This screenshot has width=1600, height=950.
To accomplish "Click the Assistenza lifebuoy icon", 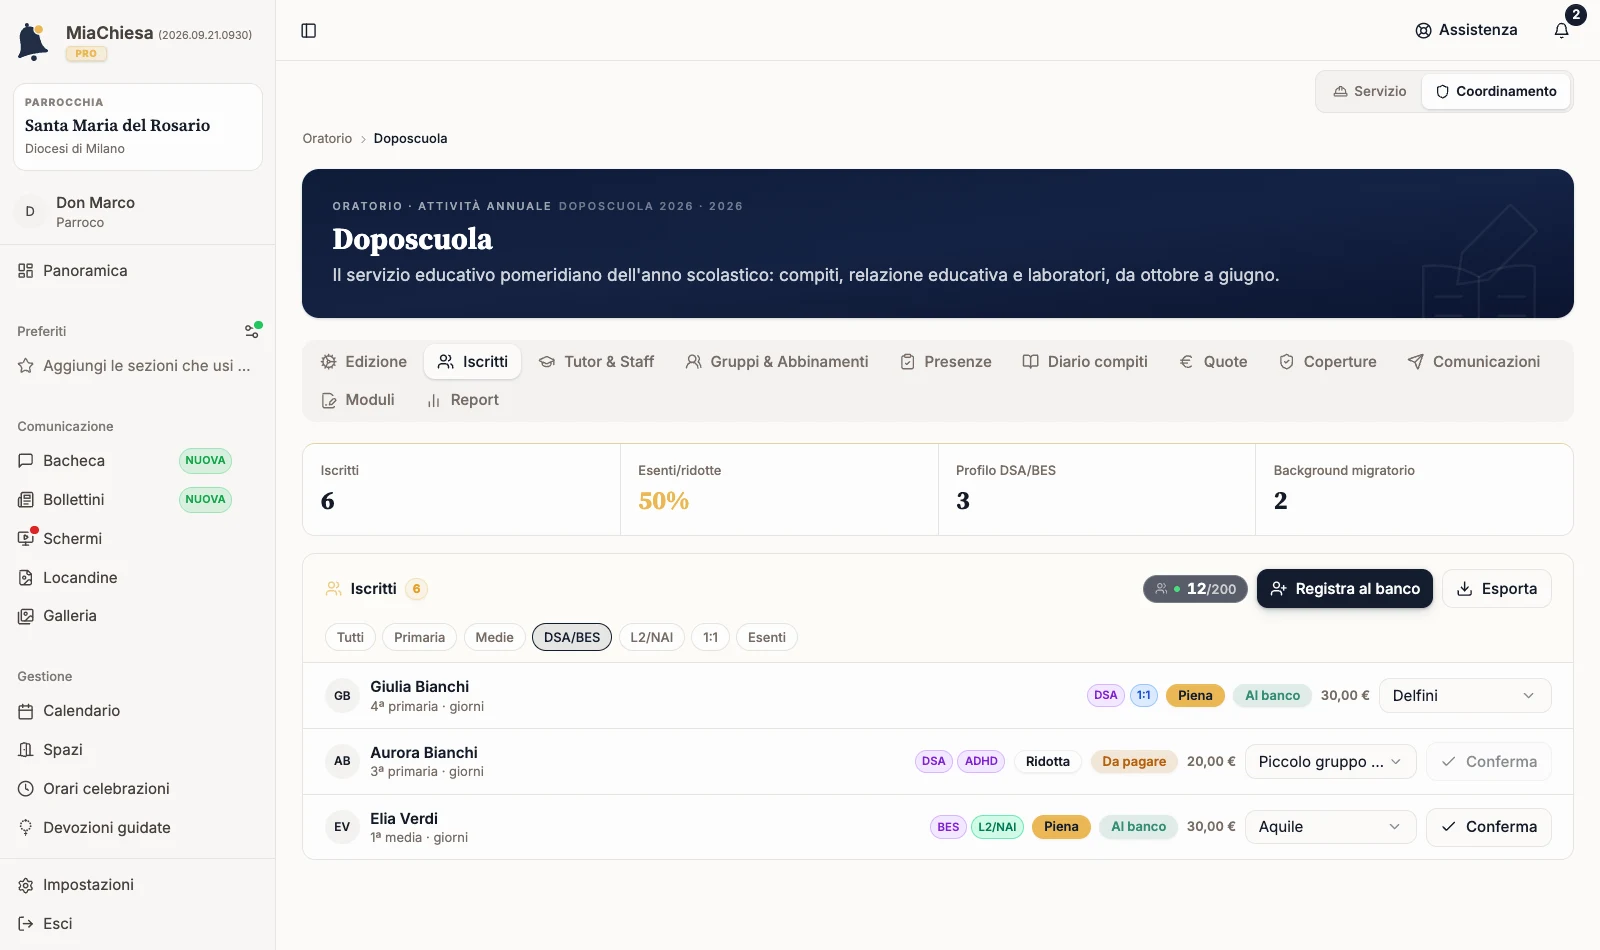I will pyautogui.click(x=1423, y=31).
